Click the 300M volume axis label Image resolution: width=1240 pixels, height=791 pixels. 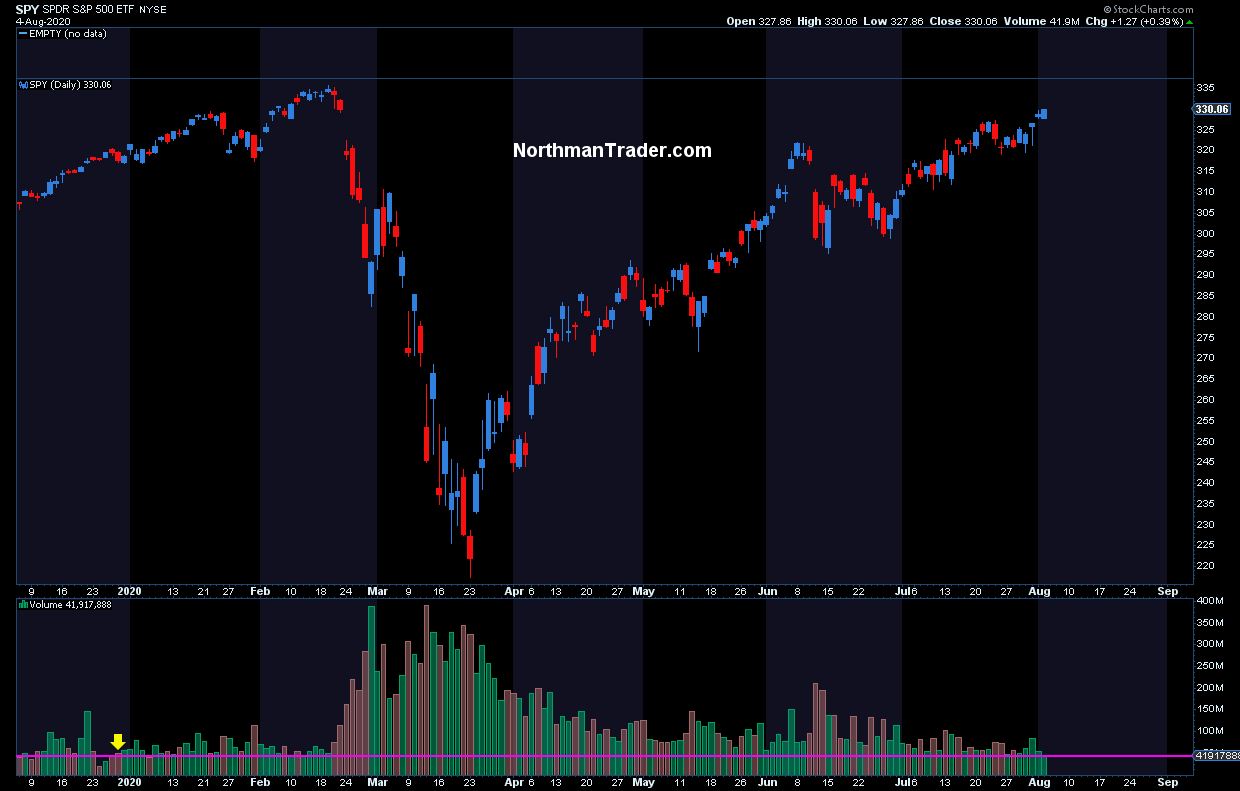(1208, 644)
